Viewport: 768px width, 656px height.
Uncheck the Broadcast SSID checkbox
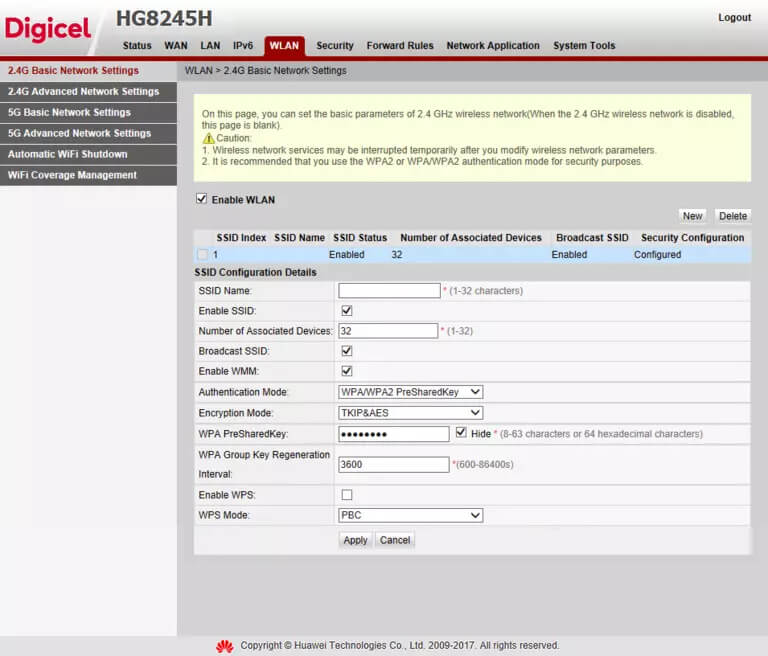(x=347, y=351)
